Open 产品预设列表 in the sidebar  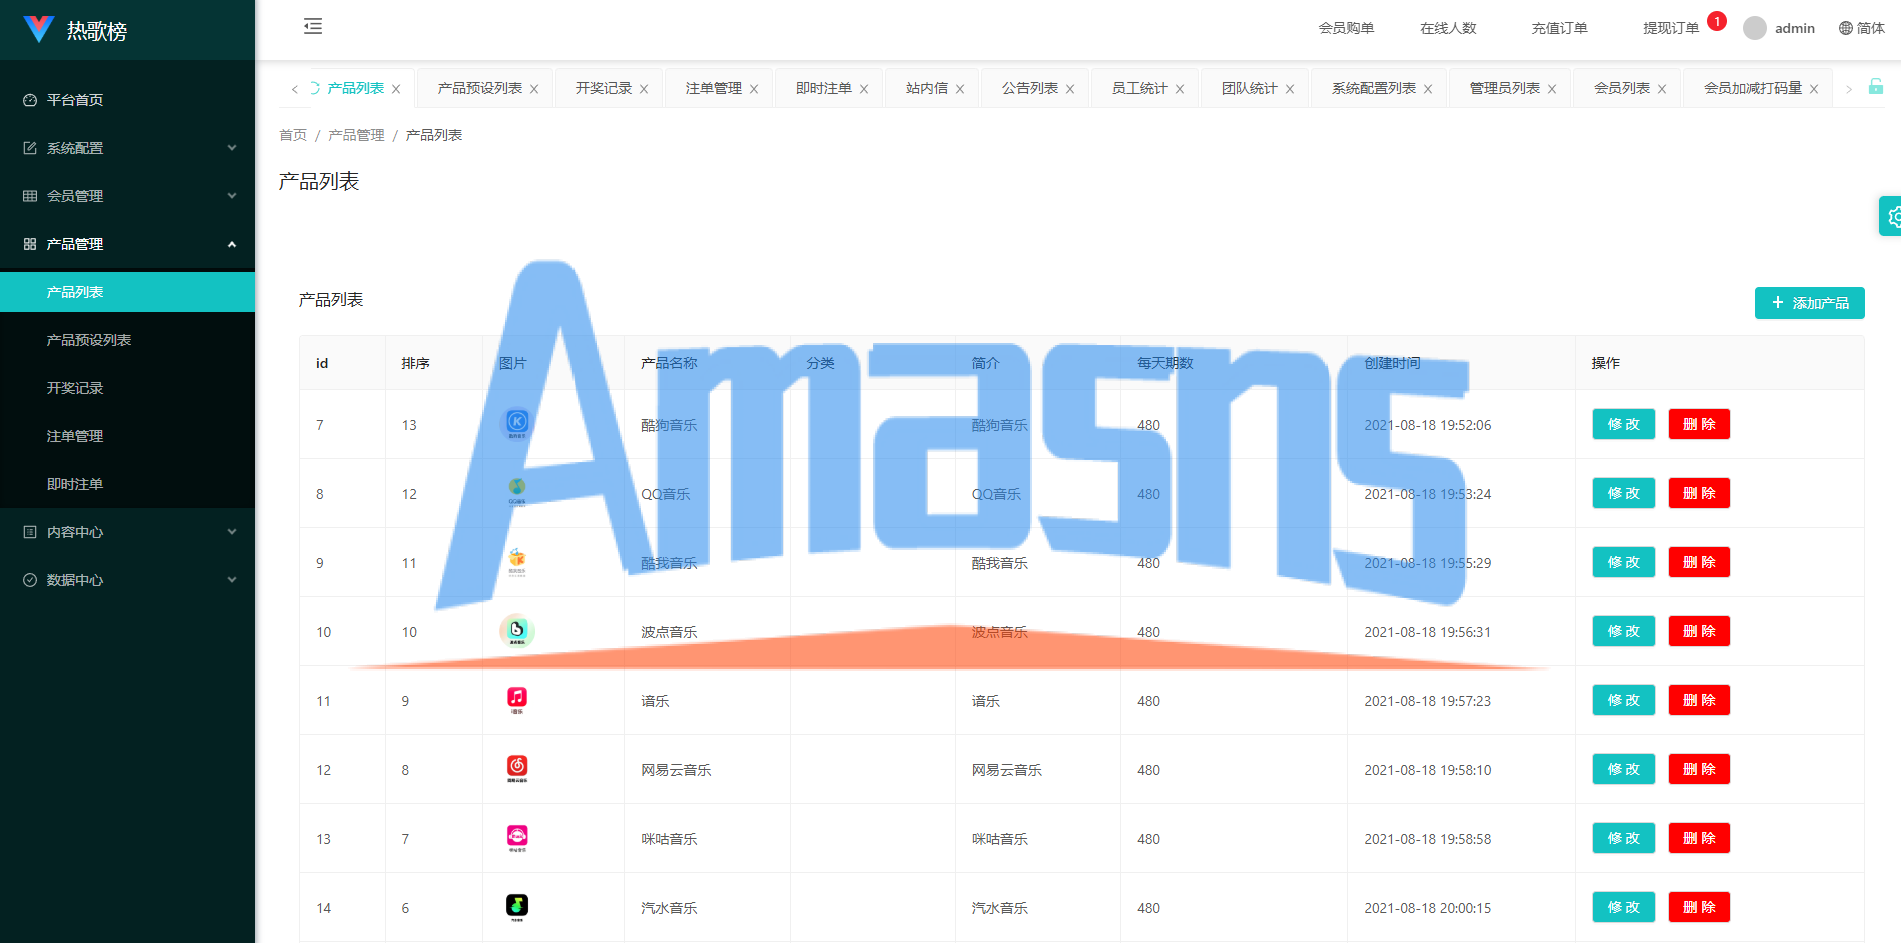click(127, 340)
